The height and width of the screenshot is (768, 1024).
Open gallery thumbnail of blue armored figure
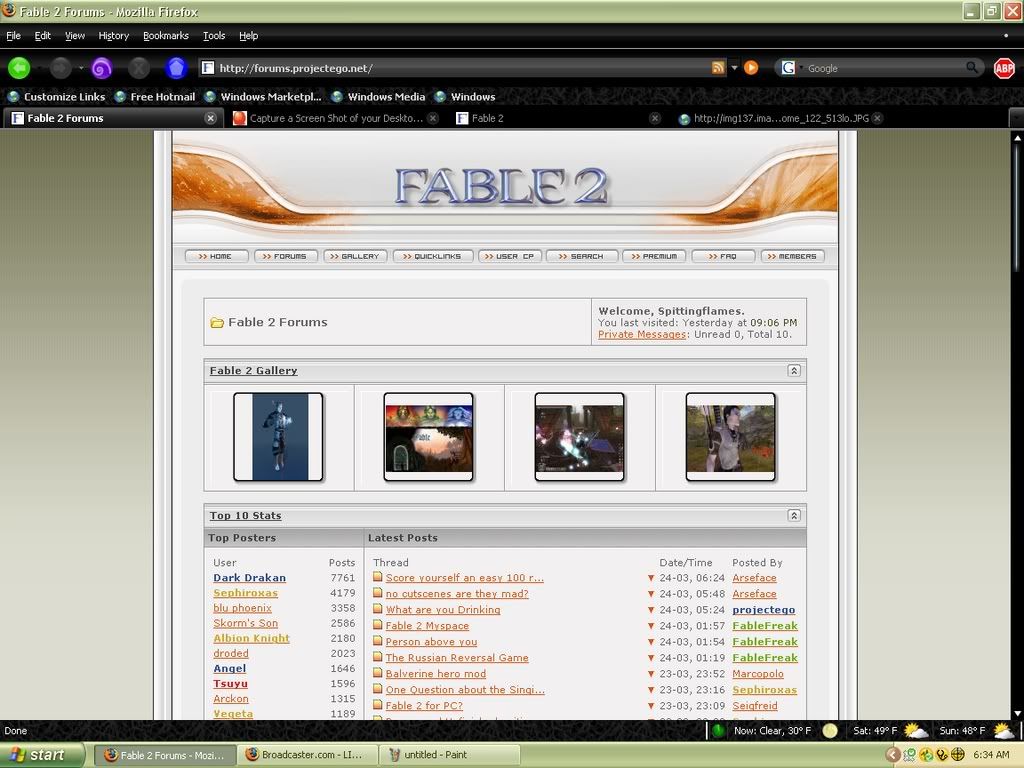point(278,437)
